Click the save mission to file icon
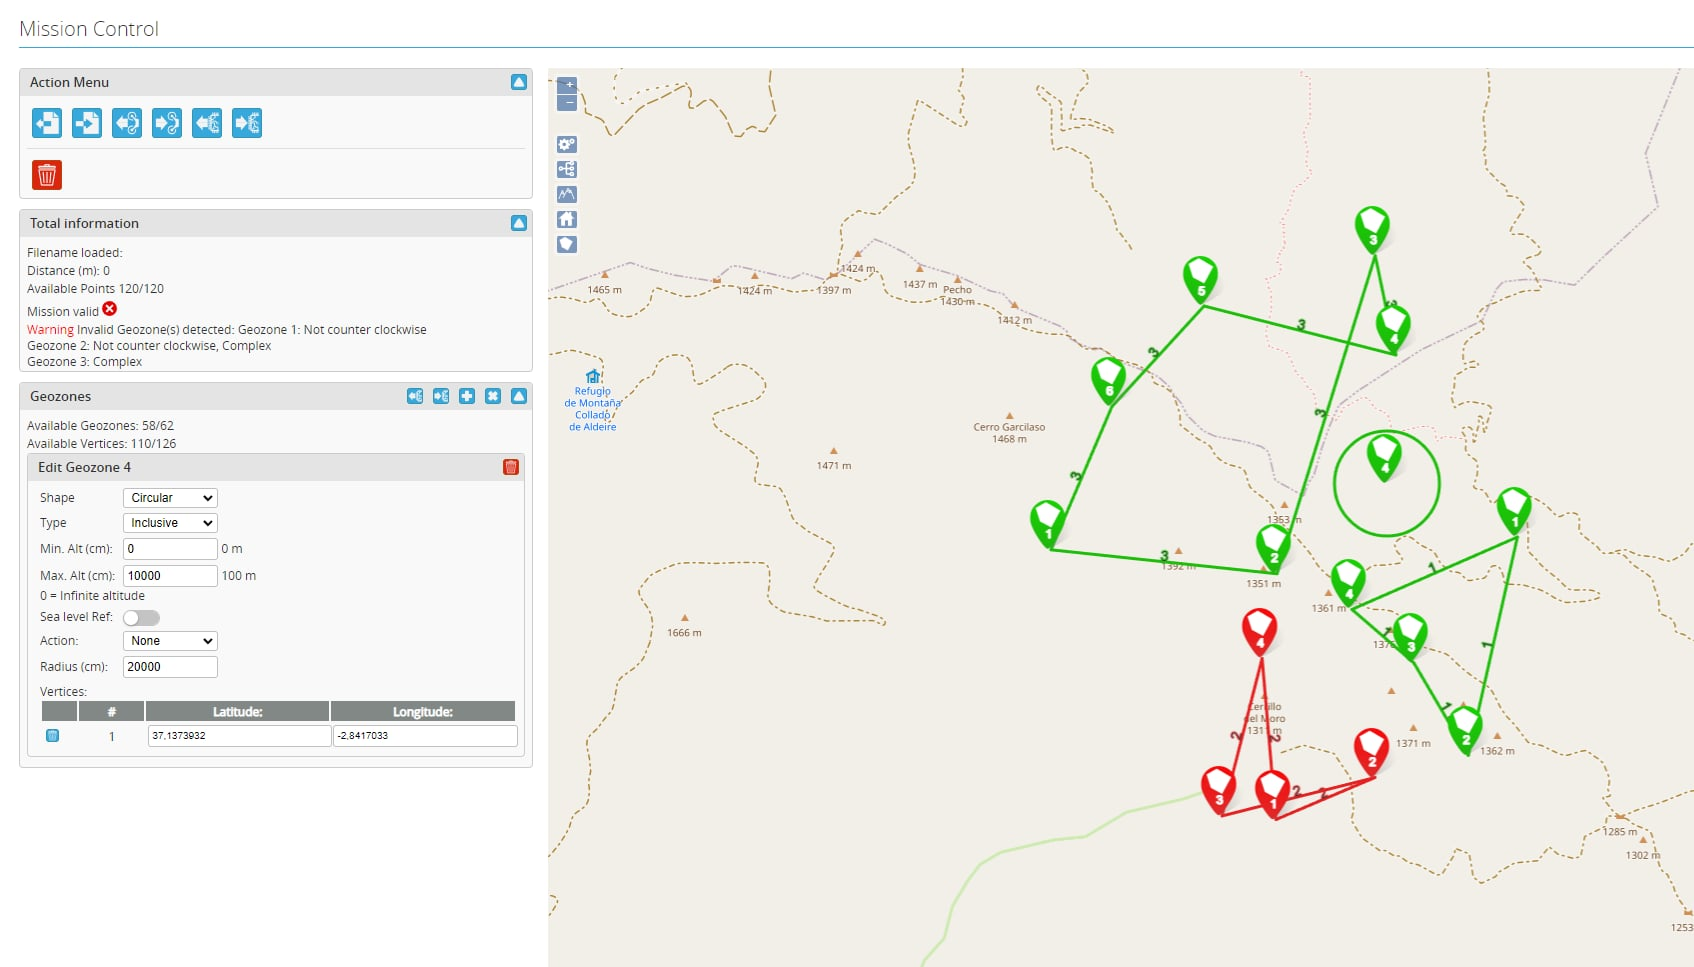The image size is (1694, 967). click(x=87, y=123)
